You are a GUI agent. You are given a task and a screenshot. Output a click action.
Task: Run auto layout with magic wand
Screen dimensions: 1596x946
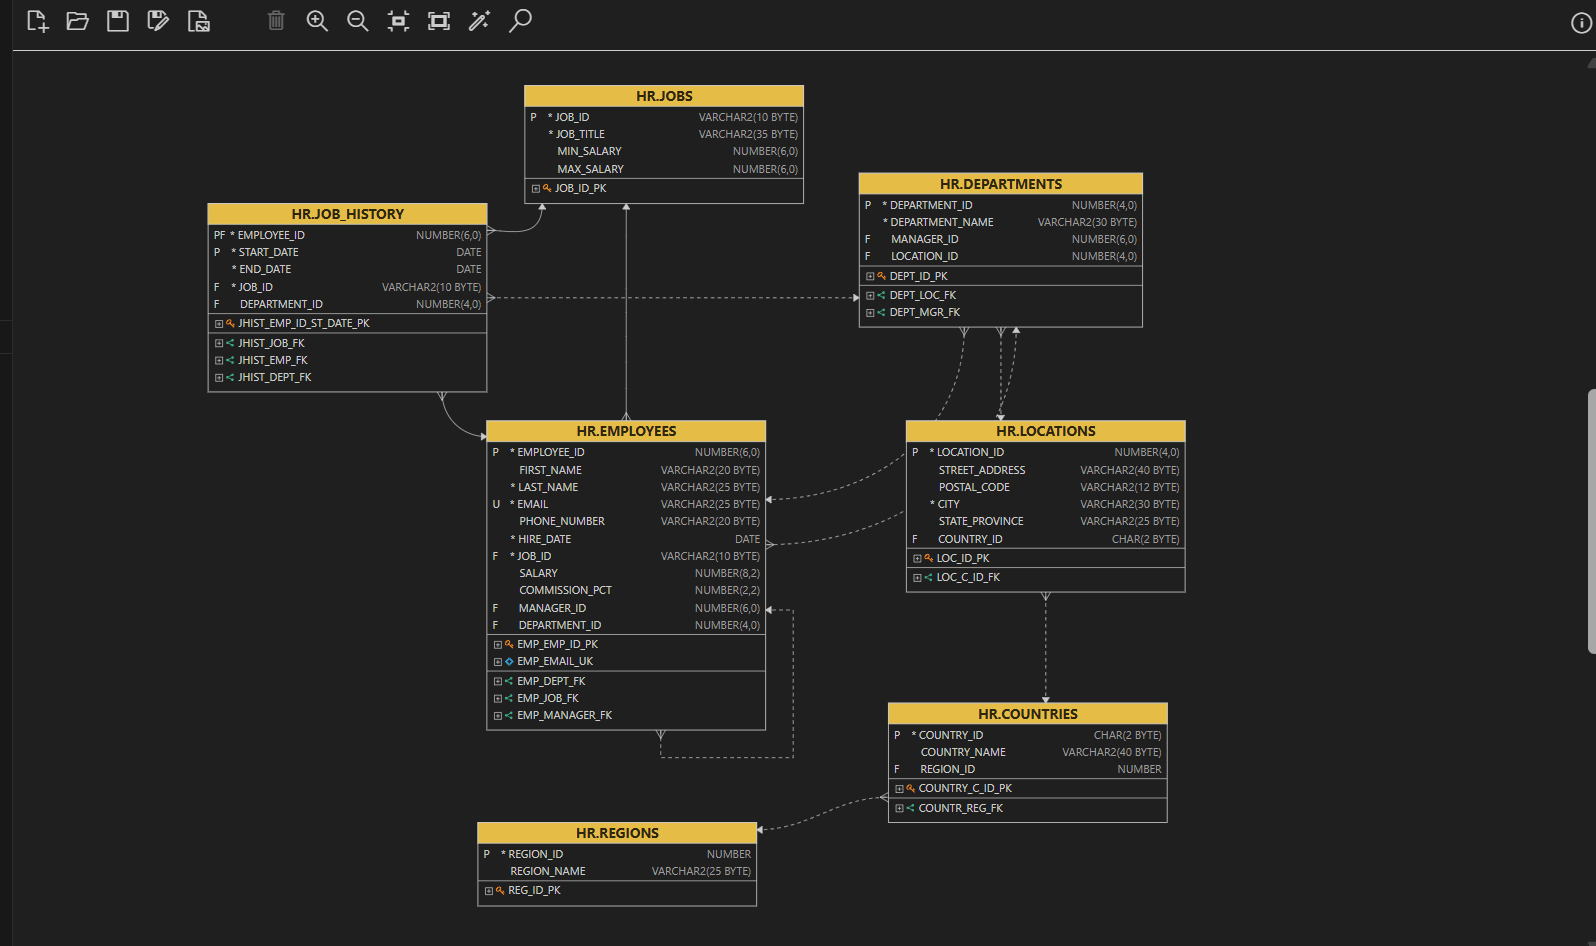click(479, 21)
